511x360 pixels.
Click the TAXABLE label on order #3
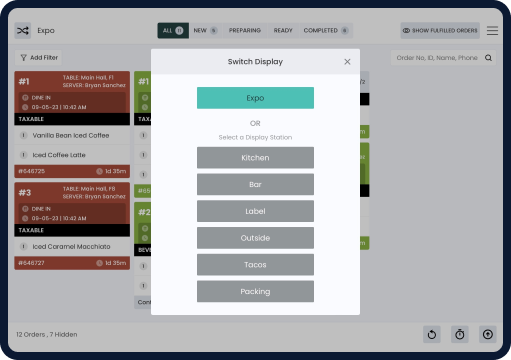(x=31, y=230)
